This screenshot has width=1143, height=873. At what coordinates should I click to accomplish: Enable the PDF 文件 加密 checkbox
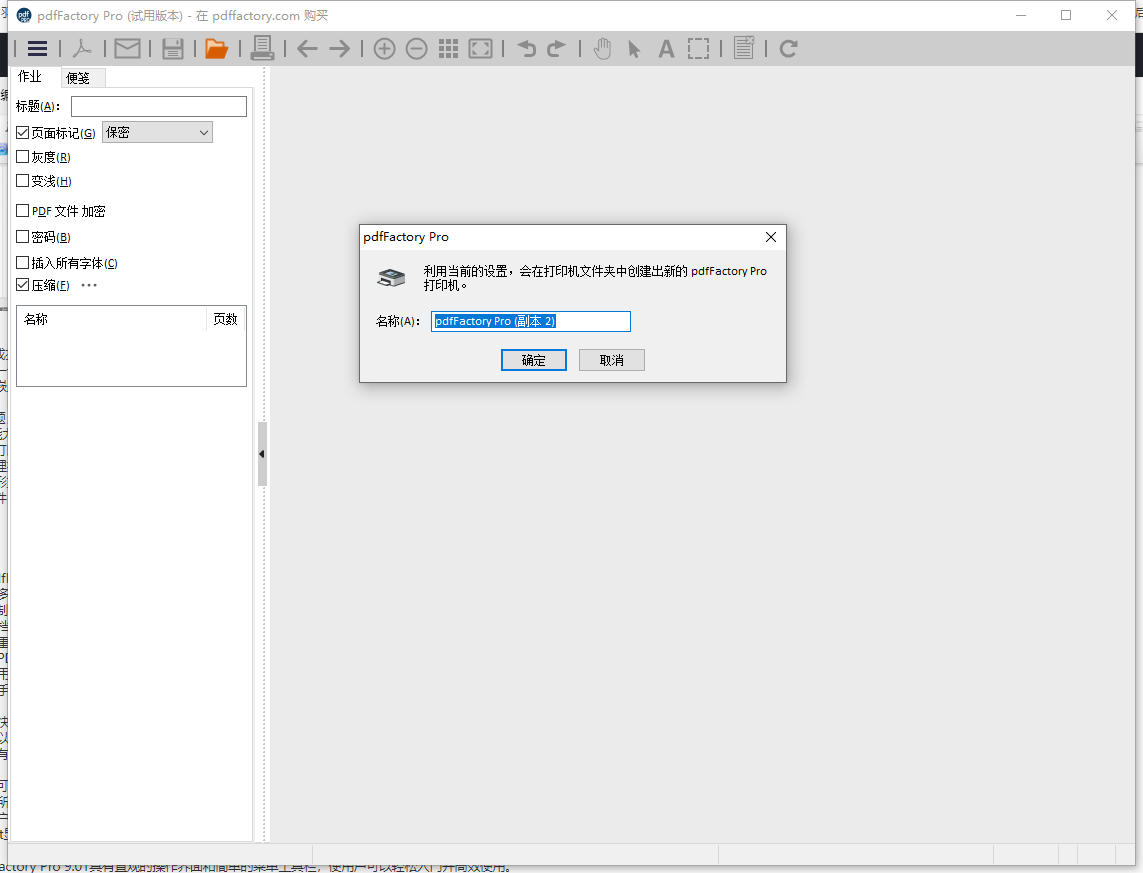pos(23,211)
